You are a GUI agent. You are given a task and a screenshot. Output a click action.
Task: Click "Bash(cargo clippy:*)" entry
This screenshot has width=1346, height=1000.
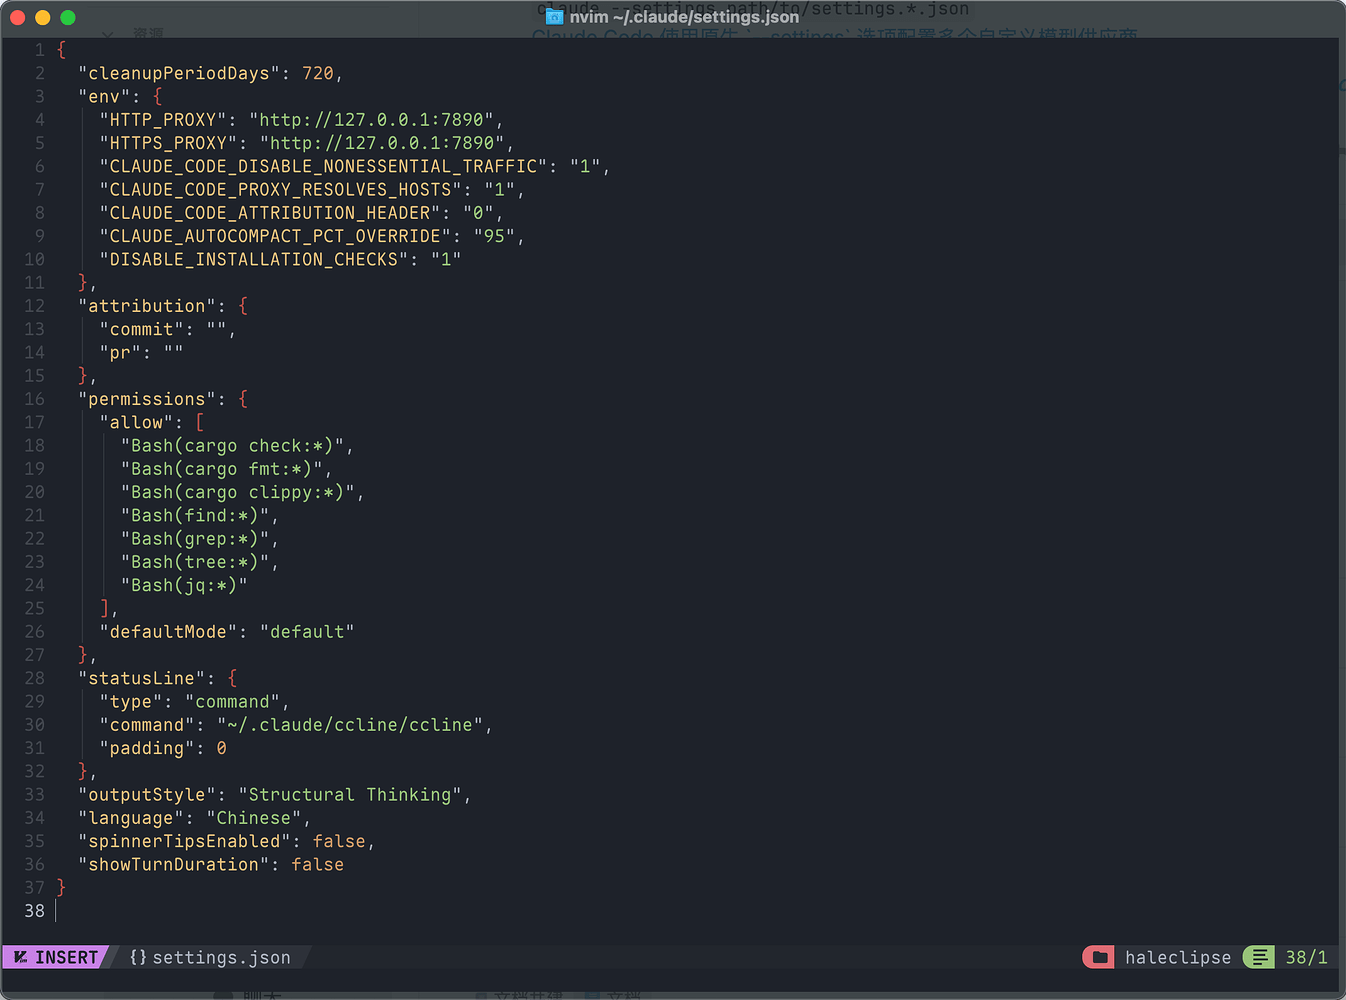(x=238, y=492)
